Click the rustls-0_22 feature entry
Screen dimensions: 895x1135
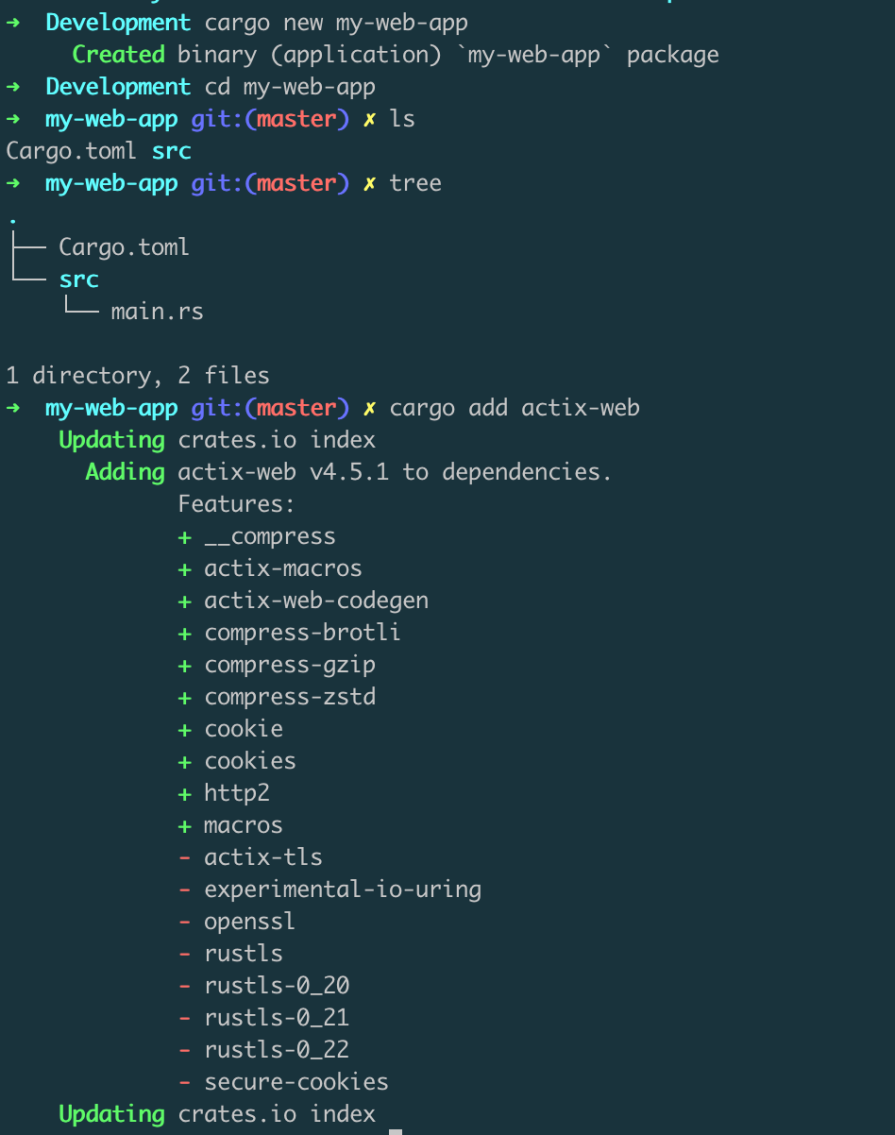(x=276, y=1049)
